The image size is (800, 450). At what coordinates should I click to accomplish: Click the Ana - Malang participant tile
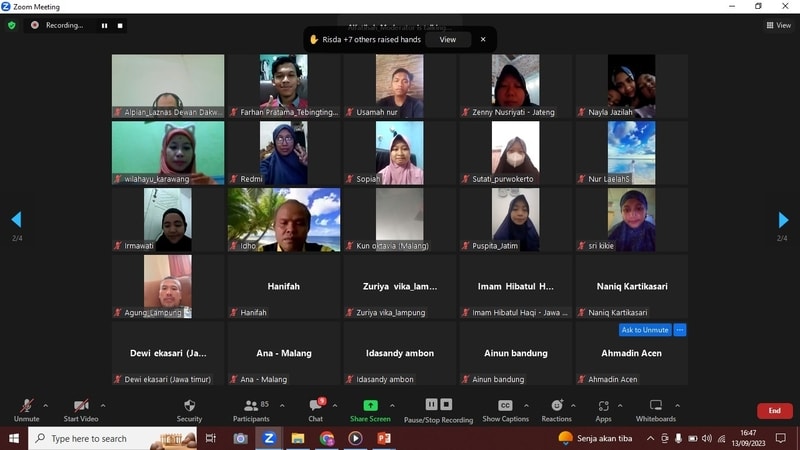tap(284, 354)
